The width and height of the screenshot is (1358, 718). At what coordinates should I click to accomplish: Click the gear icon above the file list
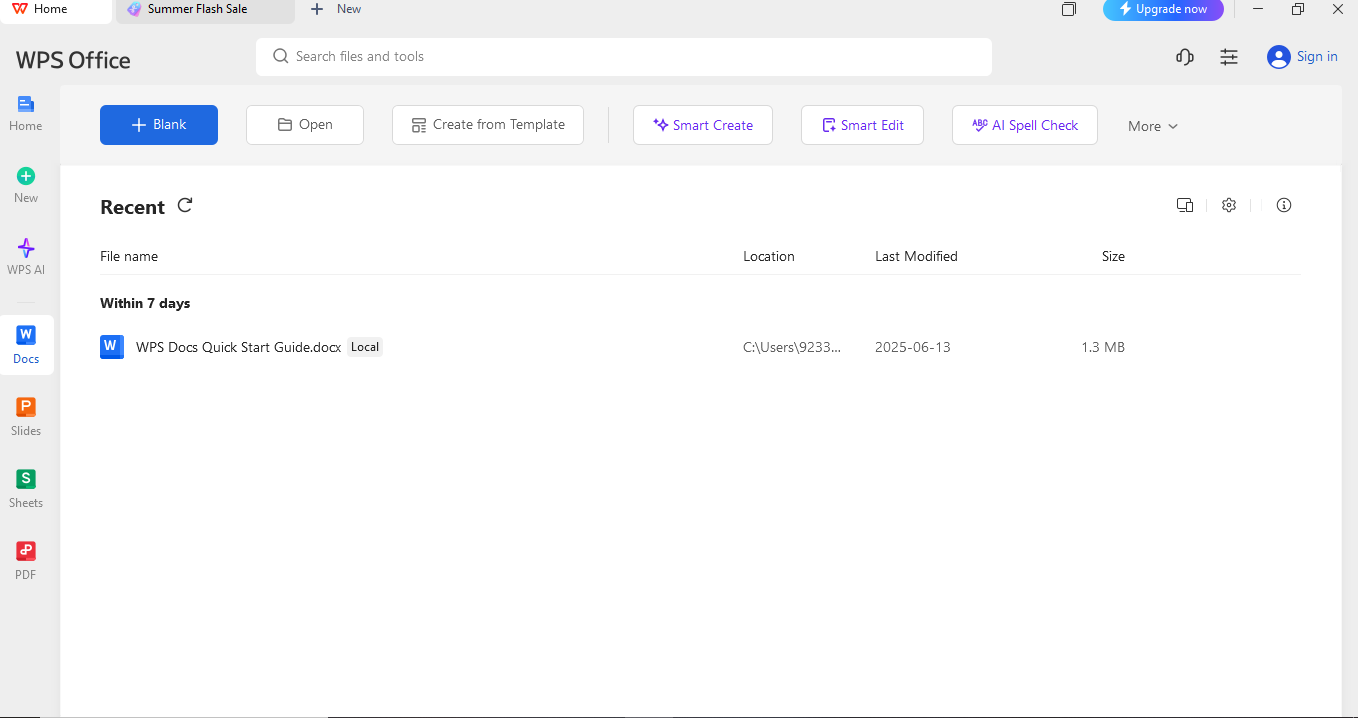1228,205
